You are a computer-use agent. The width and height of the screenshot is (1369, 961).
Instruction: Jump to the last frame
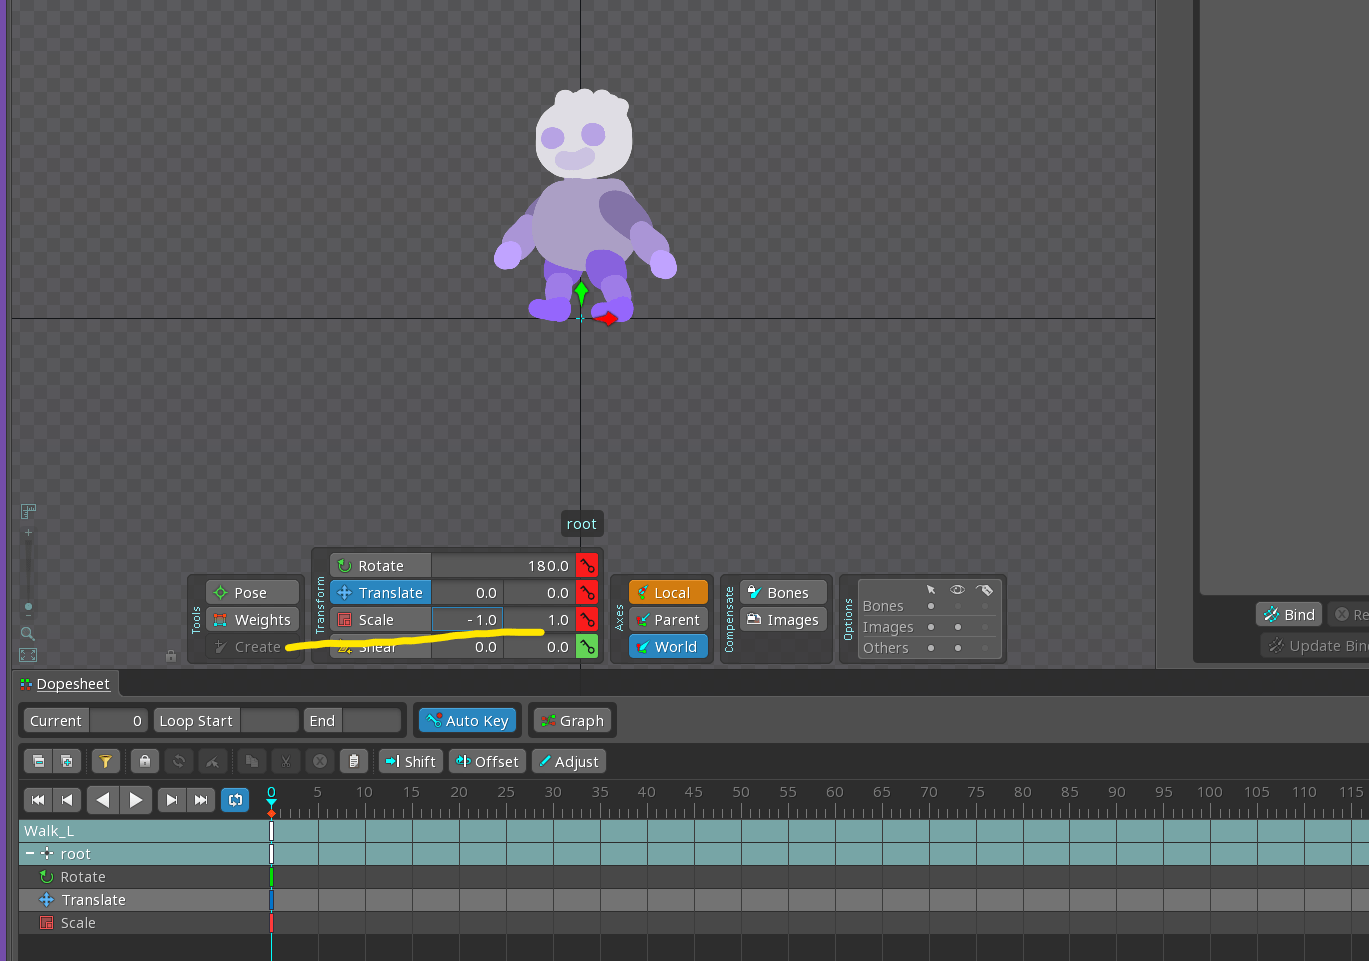pyautogui.click(x=201, y=800)
